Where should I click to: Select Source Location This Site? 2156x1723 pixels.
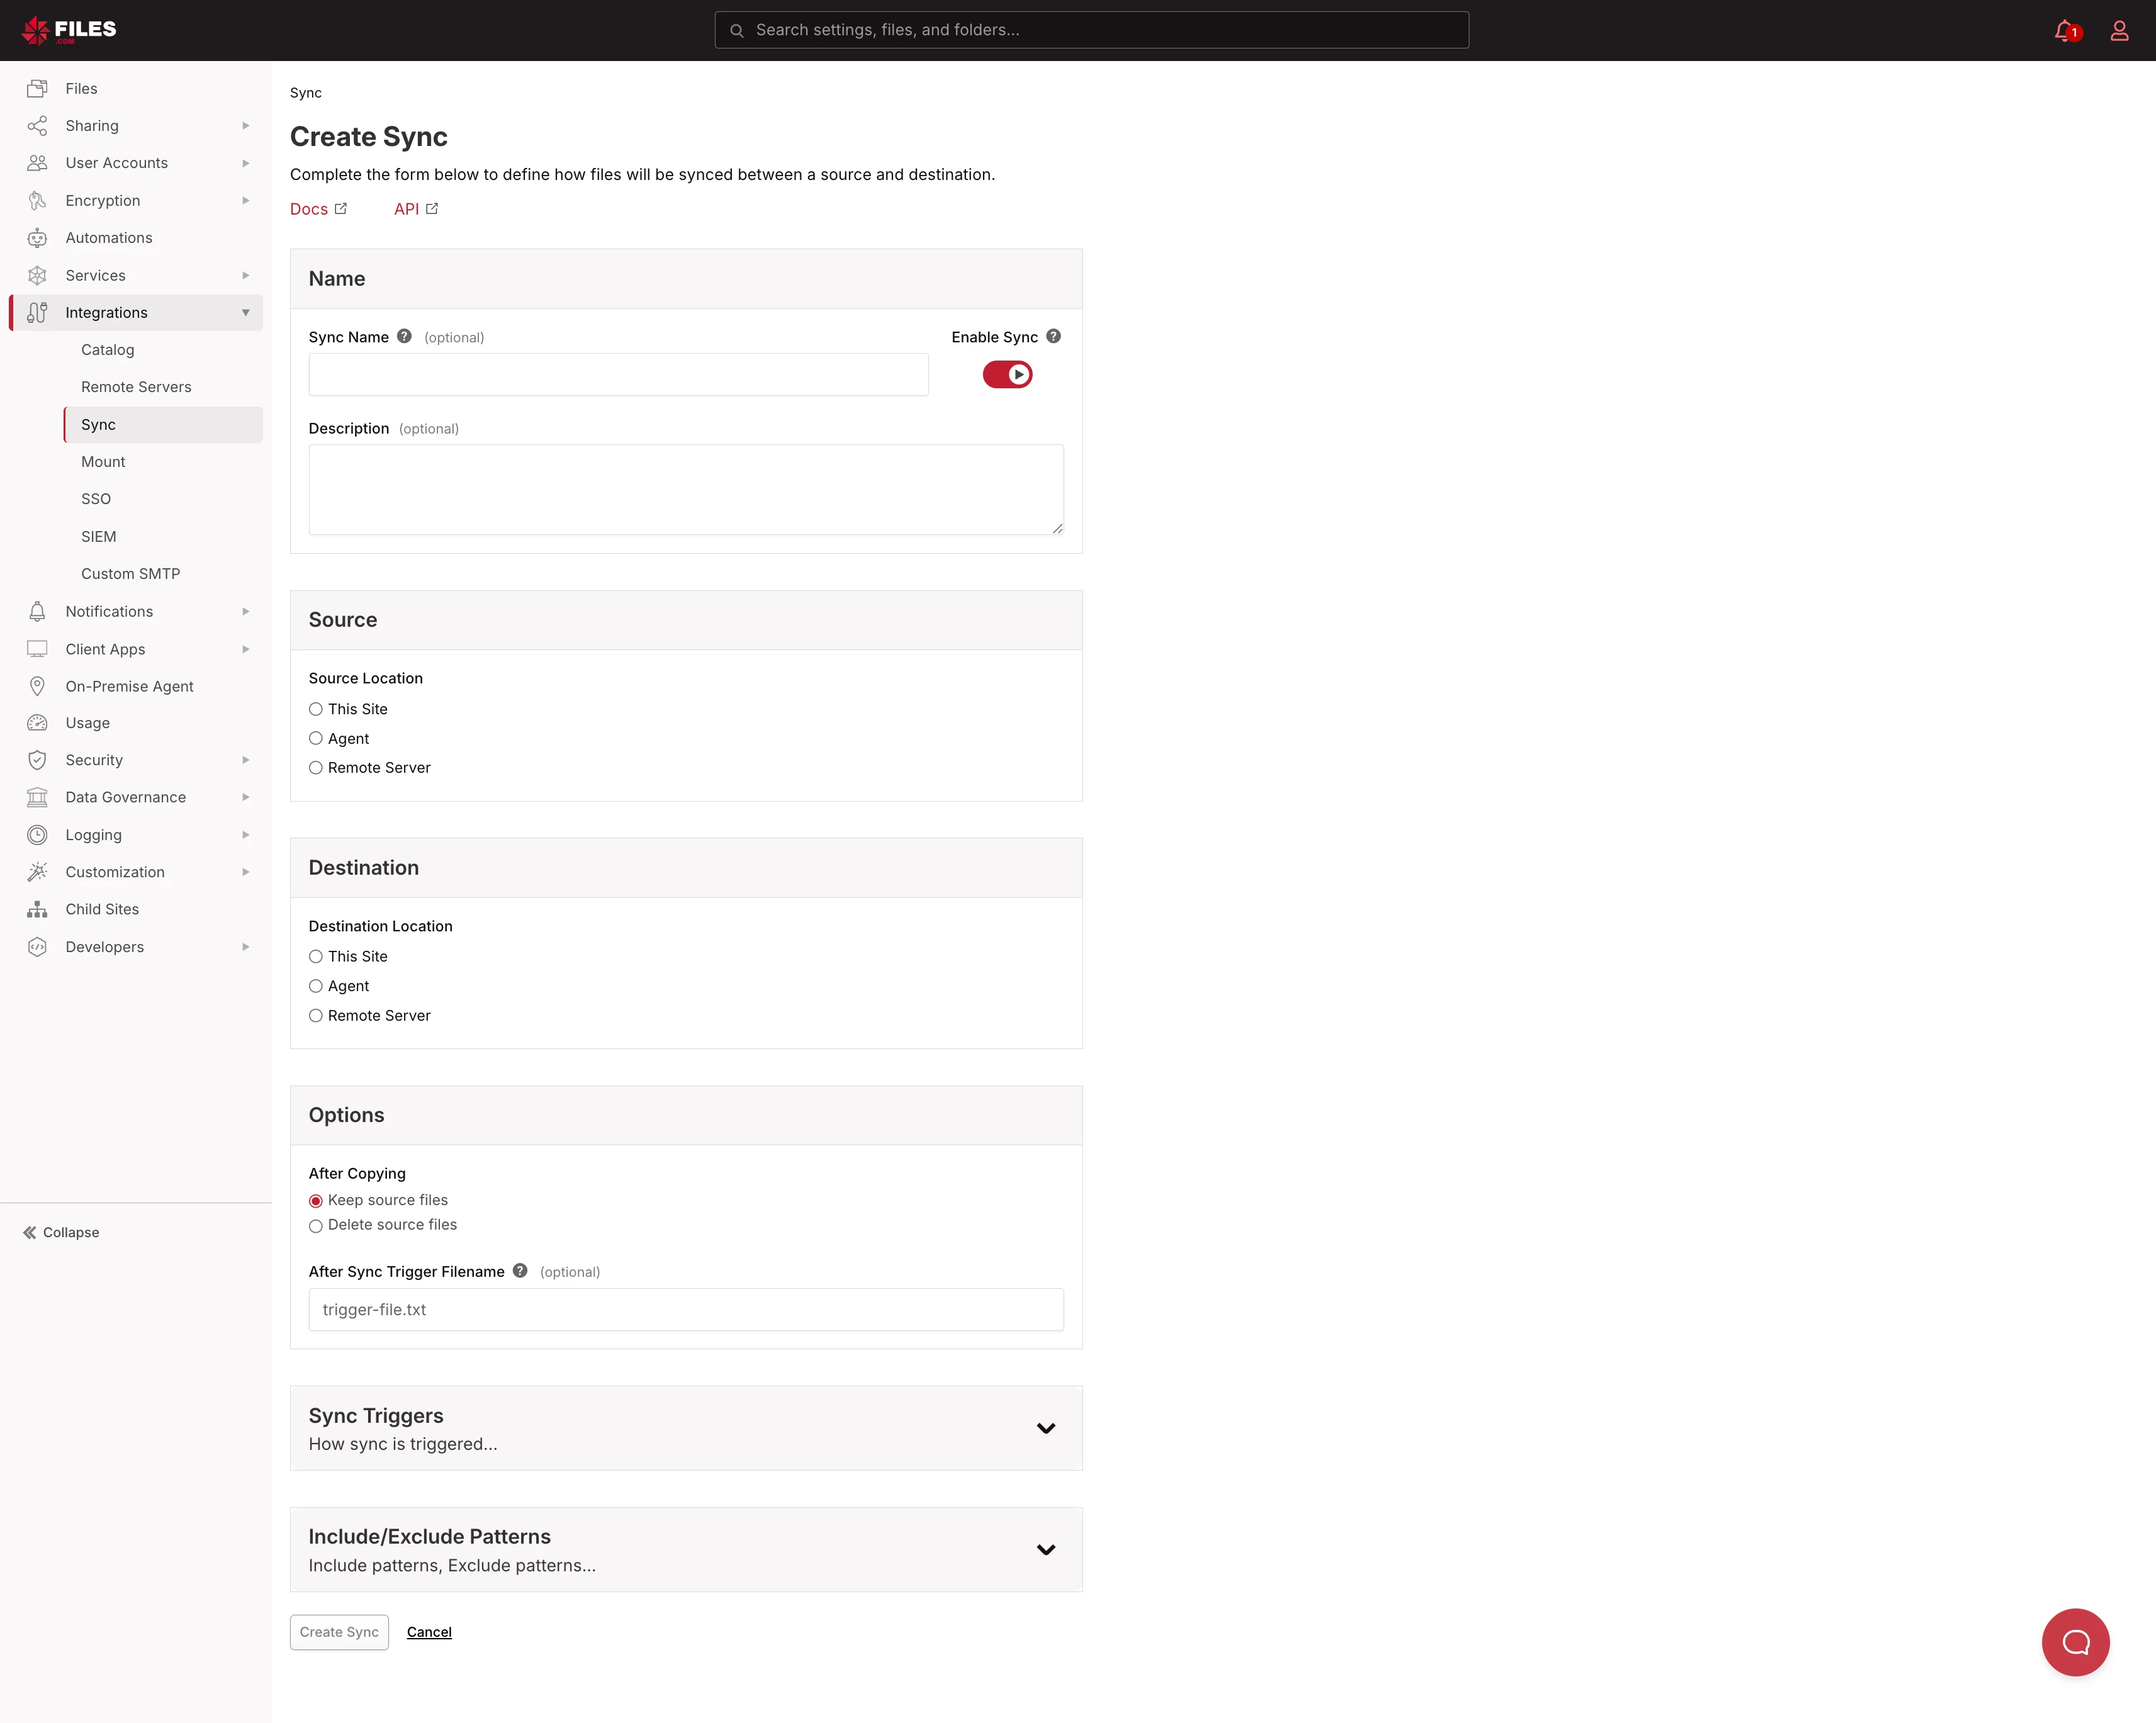(x=315, y=709)
